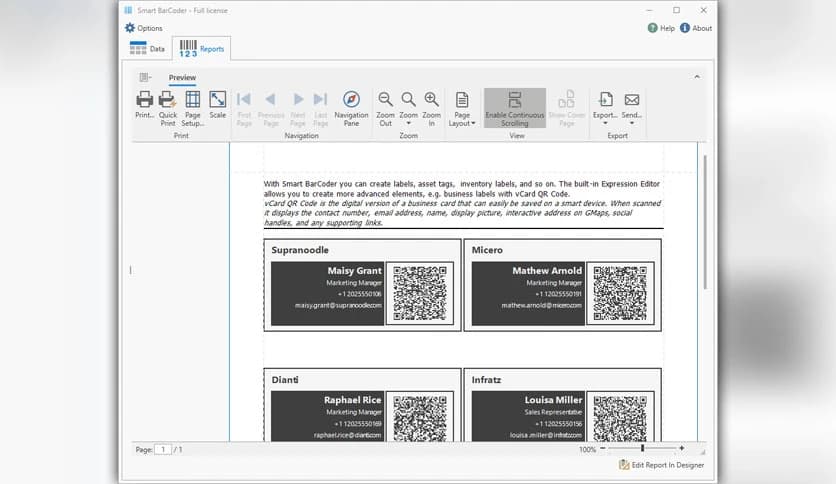Select the Preview ribbon tab
Image resolution: width=836 pixels, height=484 pixels.
point(182,77)
